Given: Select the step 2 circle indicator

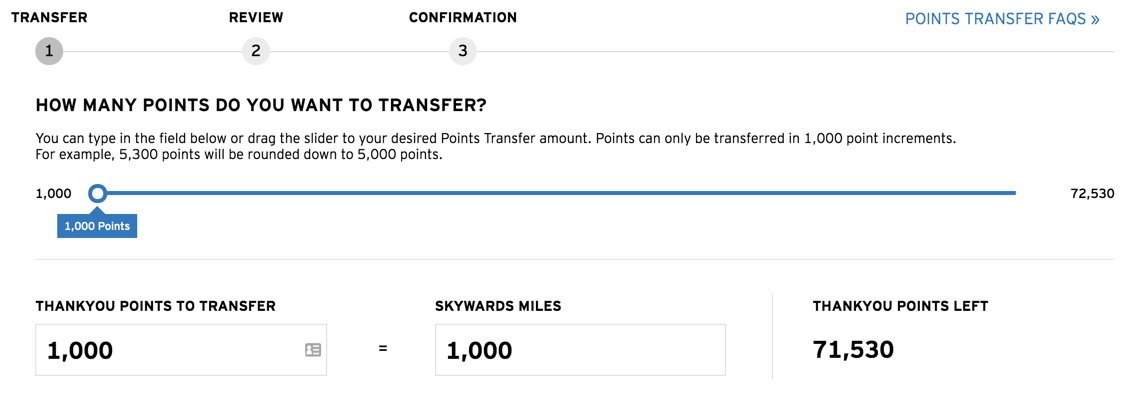Looking at the screenshot, I should click(256, 51).
